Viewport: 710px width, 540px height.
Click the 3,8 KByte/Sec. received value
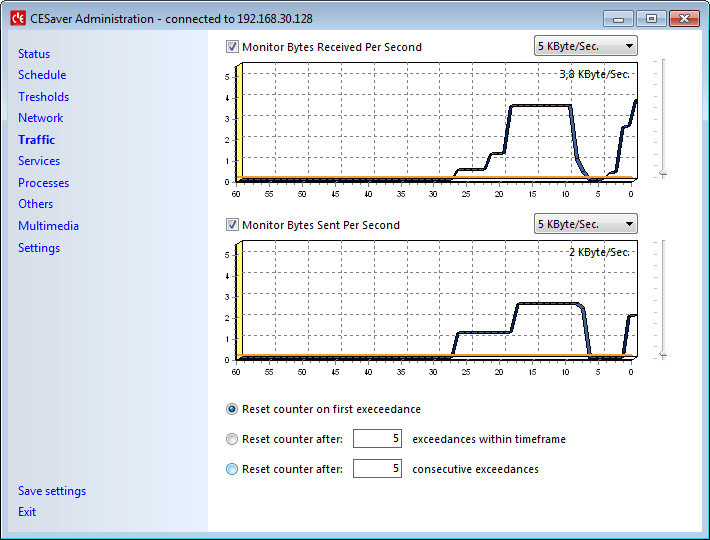click(595, 74)
